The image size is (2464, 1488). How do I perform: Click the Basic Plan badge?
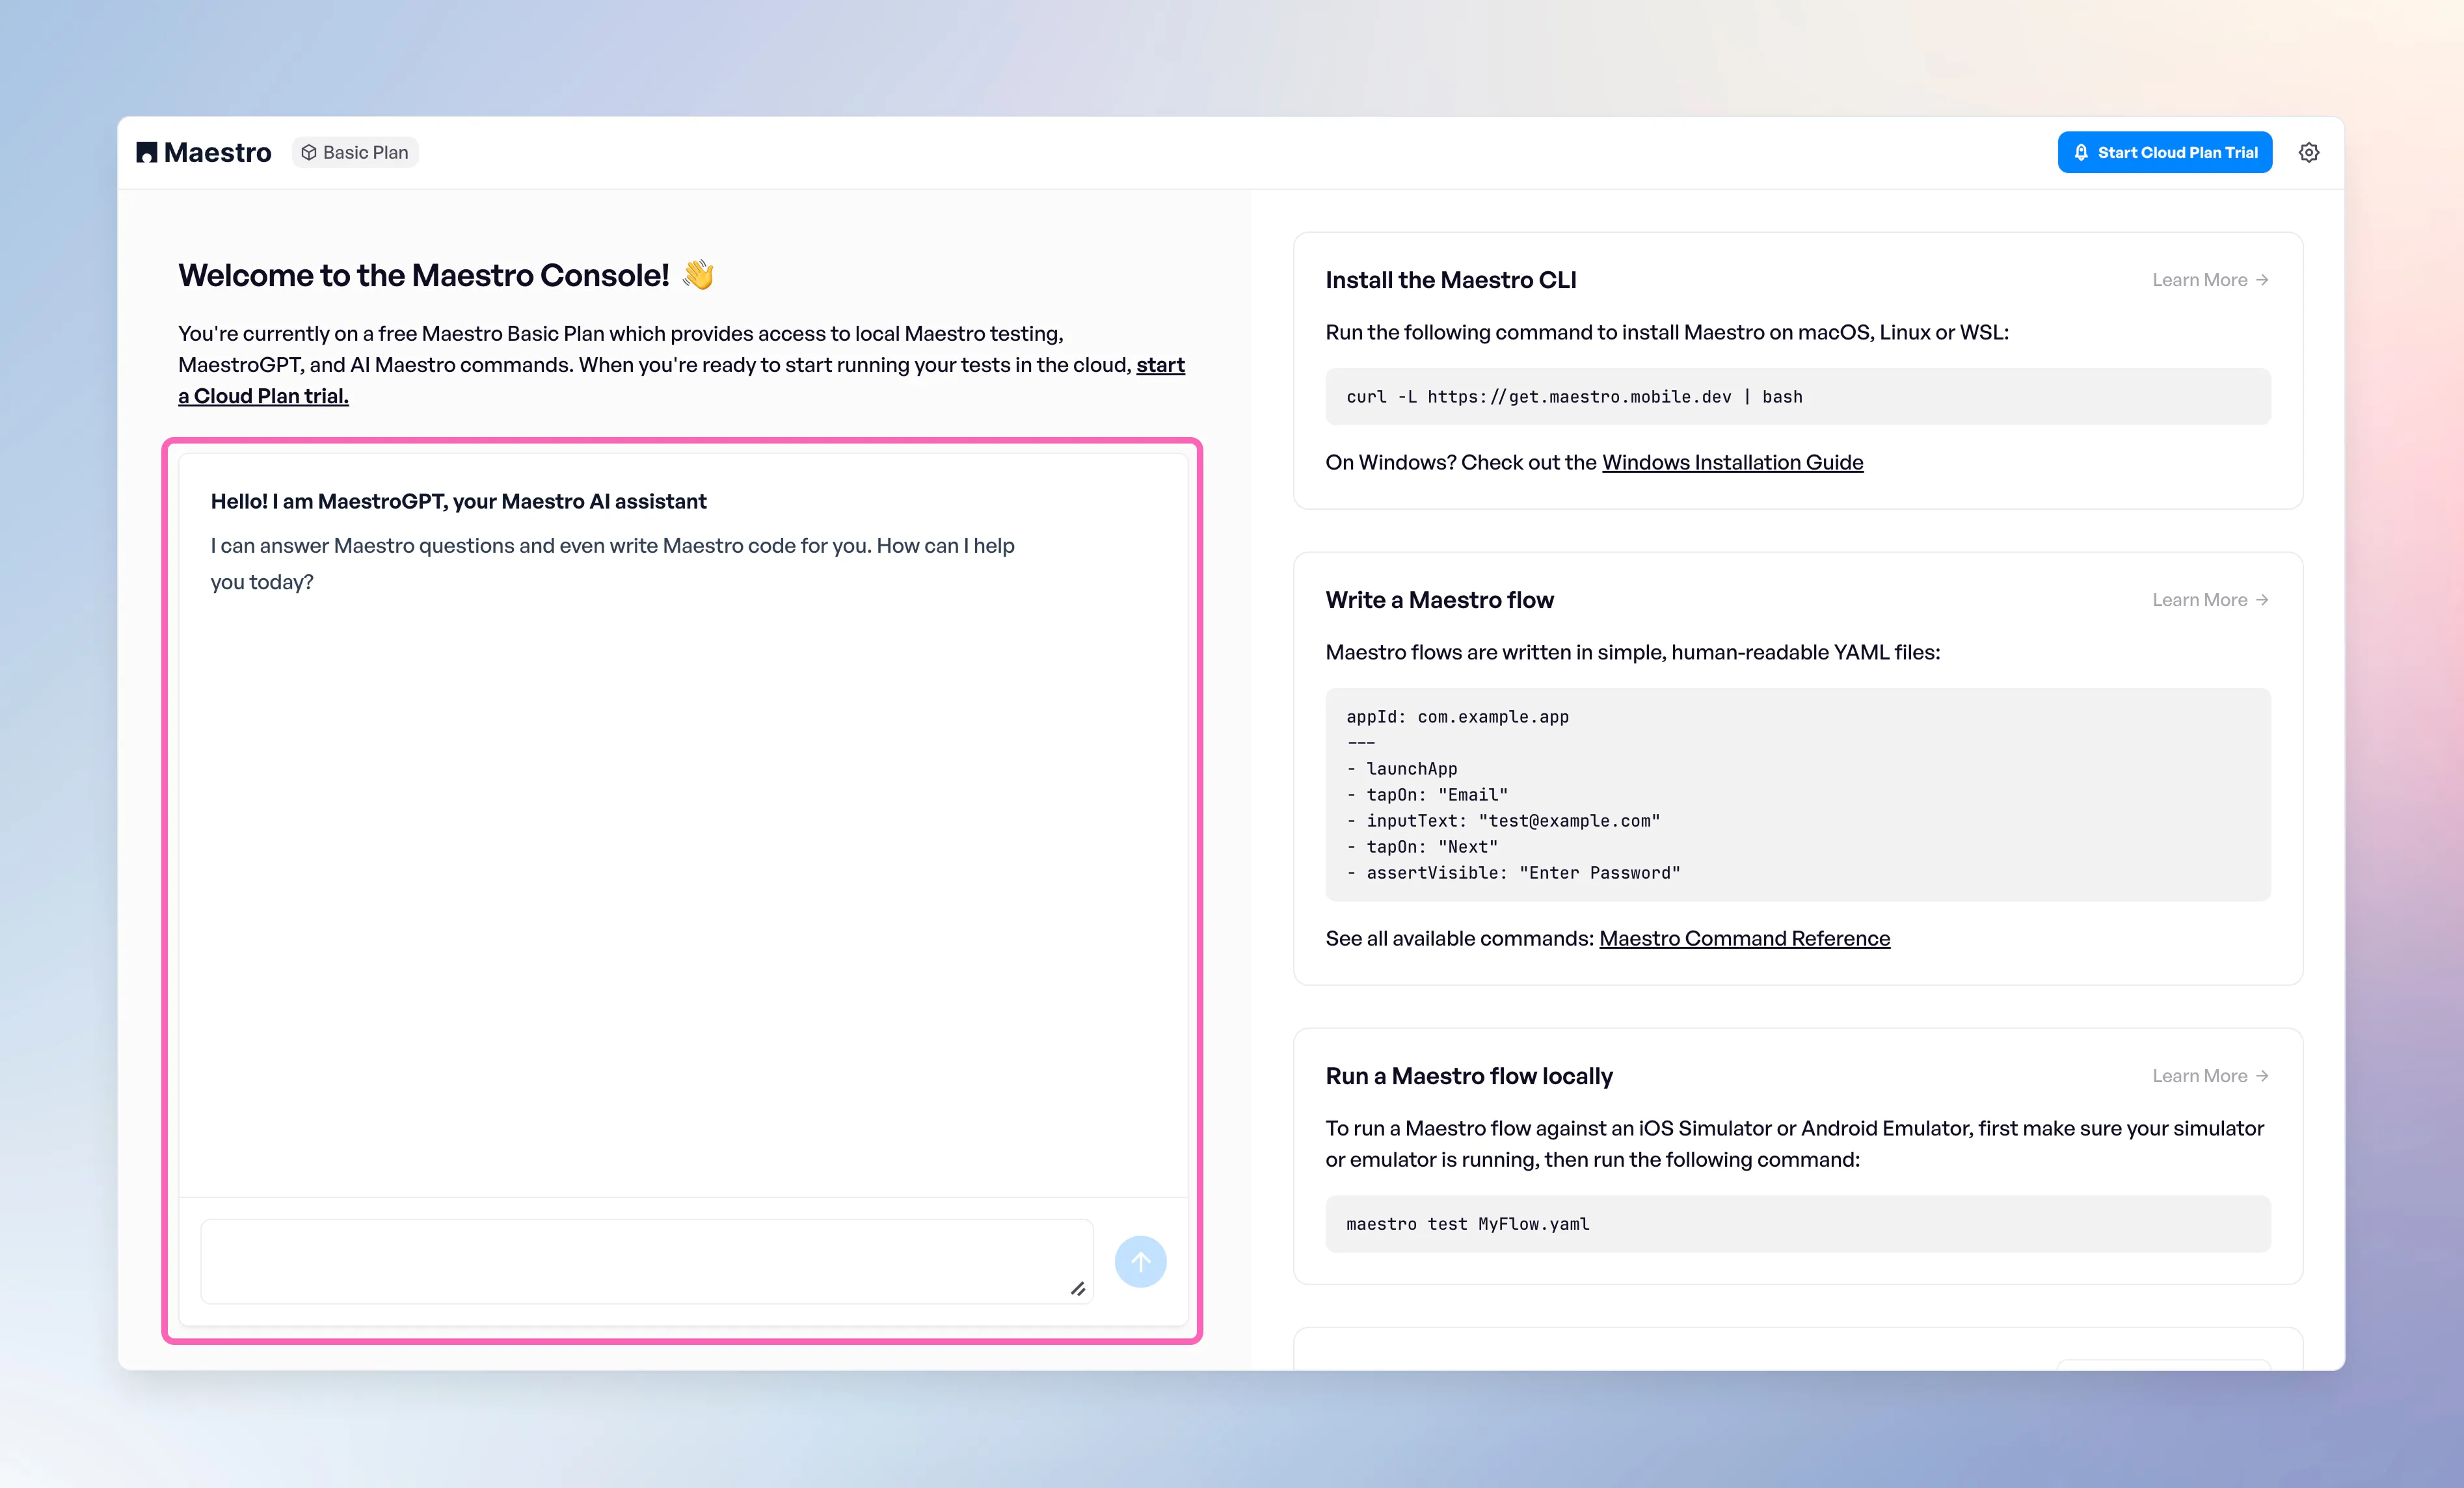[355, 152]
